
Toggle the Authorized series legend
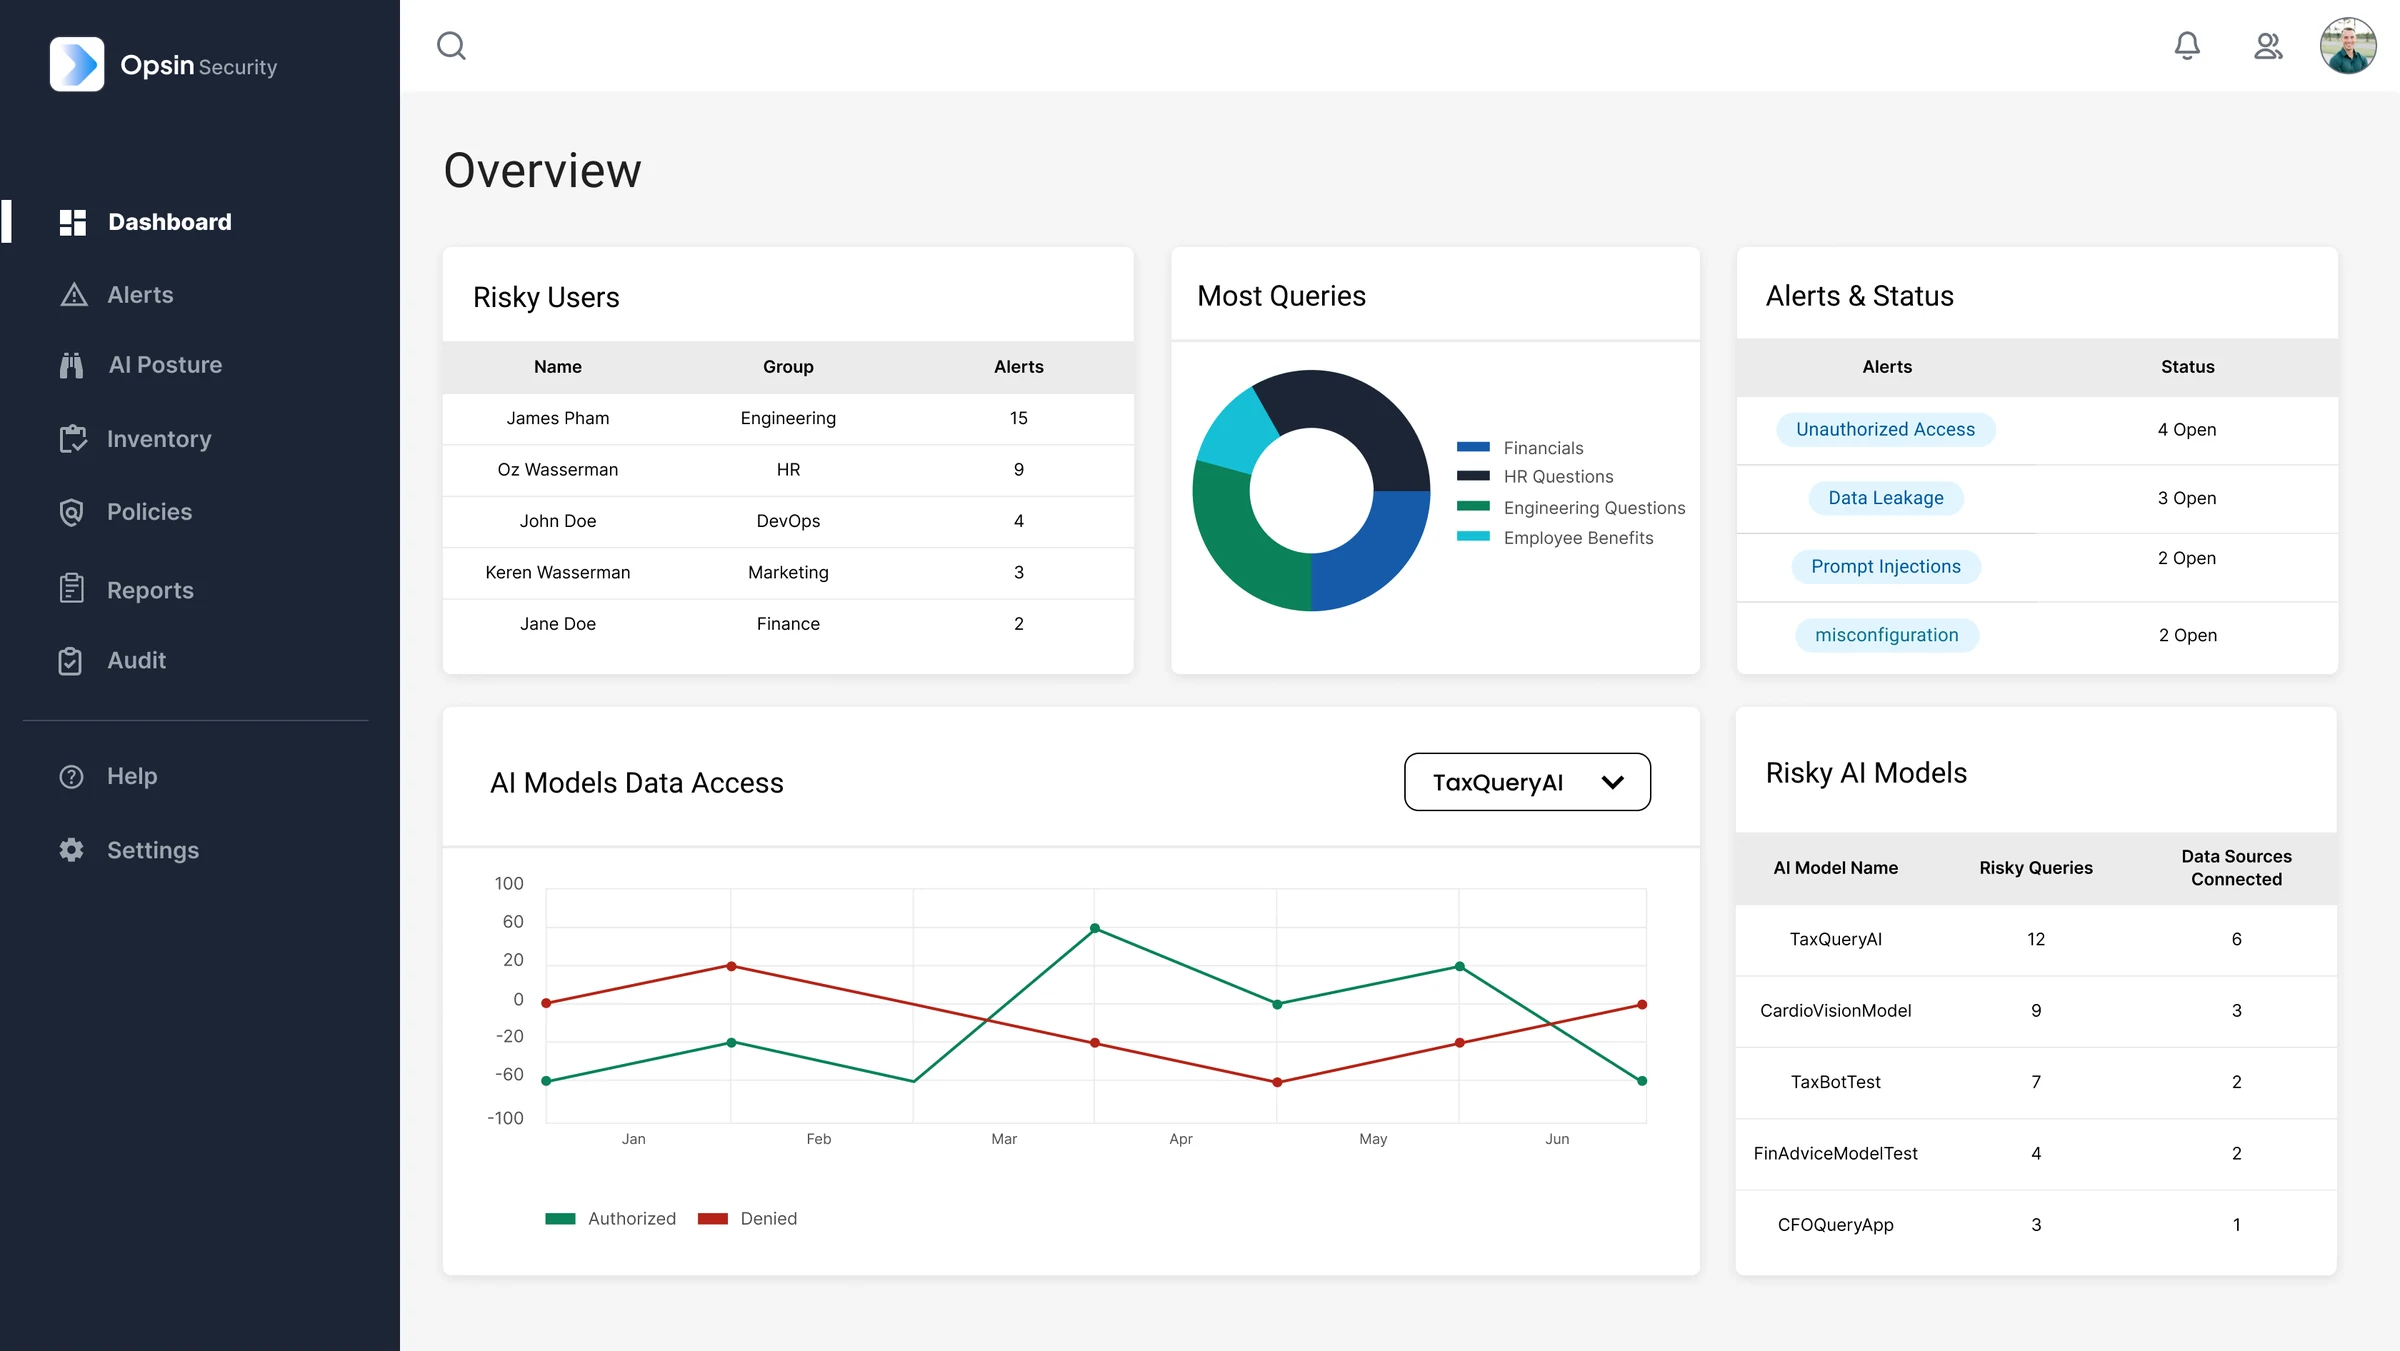[x=611, y=1218]
